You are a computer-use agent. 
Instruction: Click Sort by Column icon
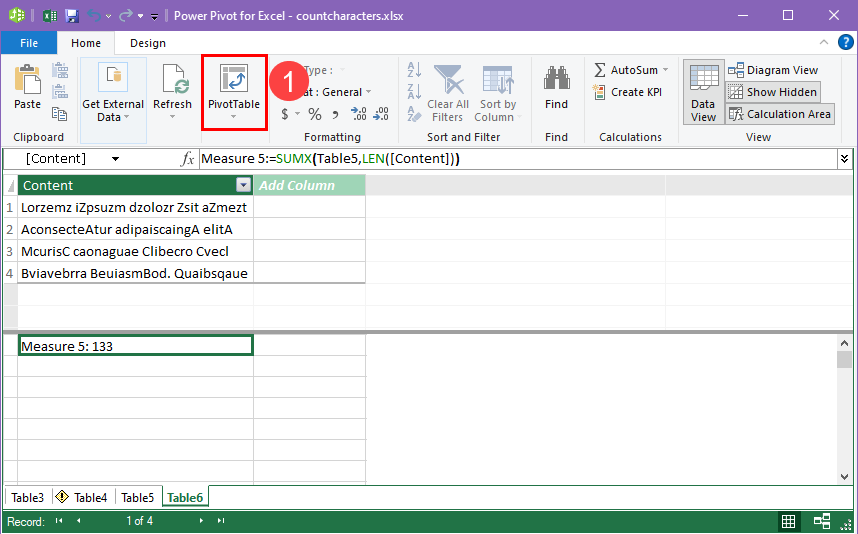[498, 80]
